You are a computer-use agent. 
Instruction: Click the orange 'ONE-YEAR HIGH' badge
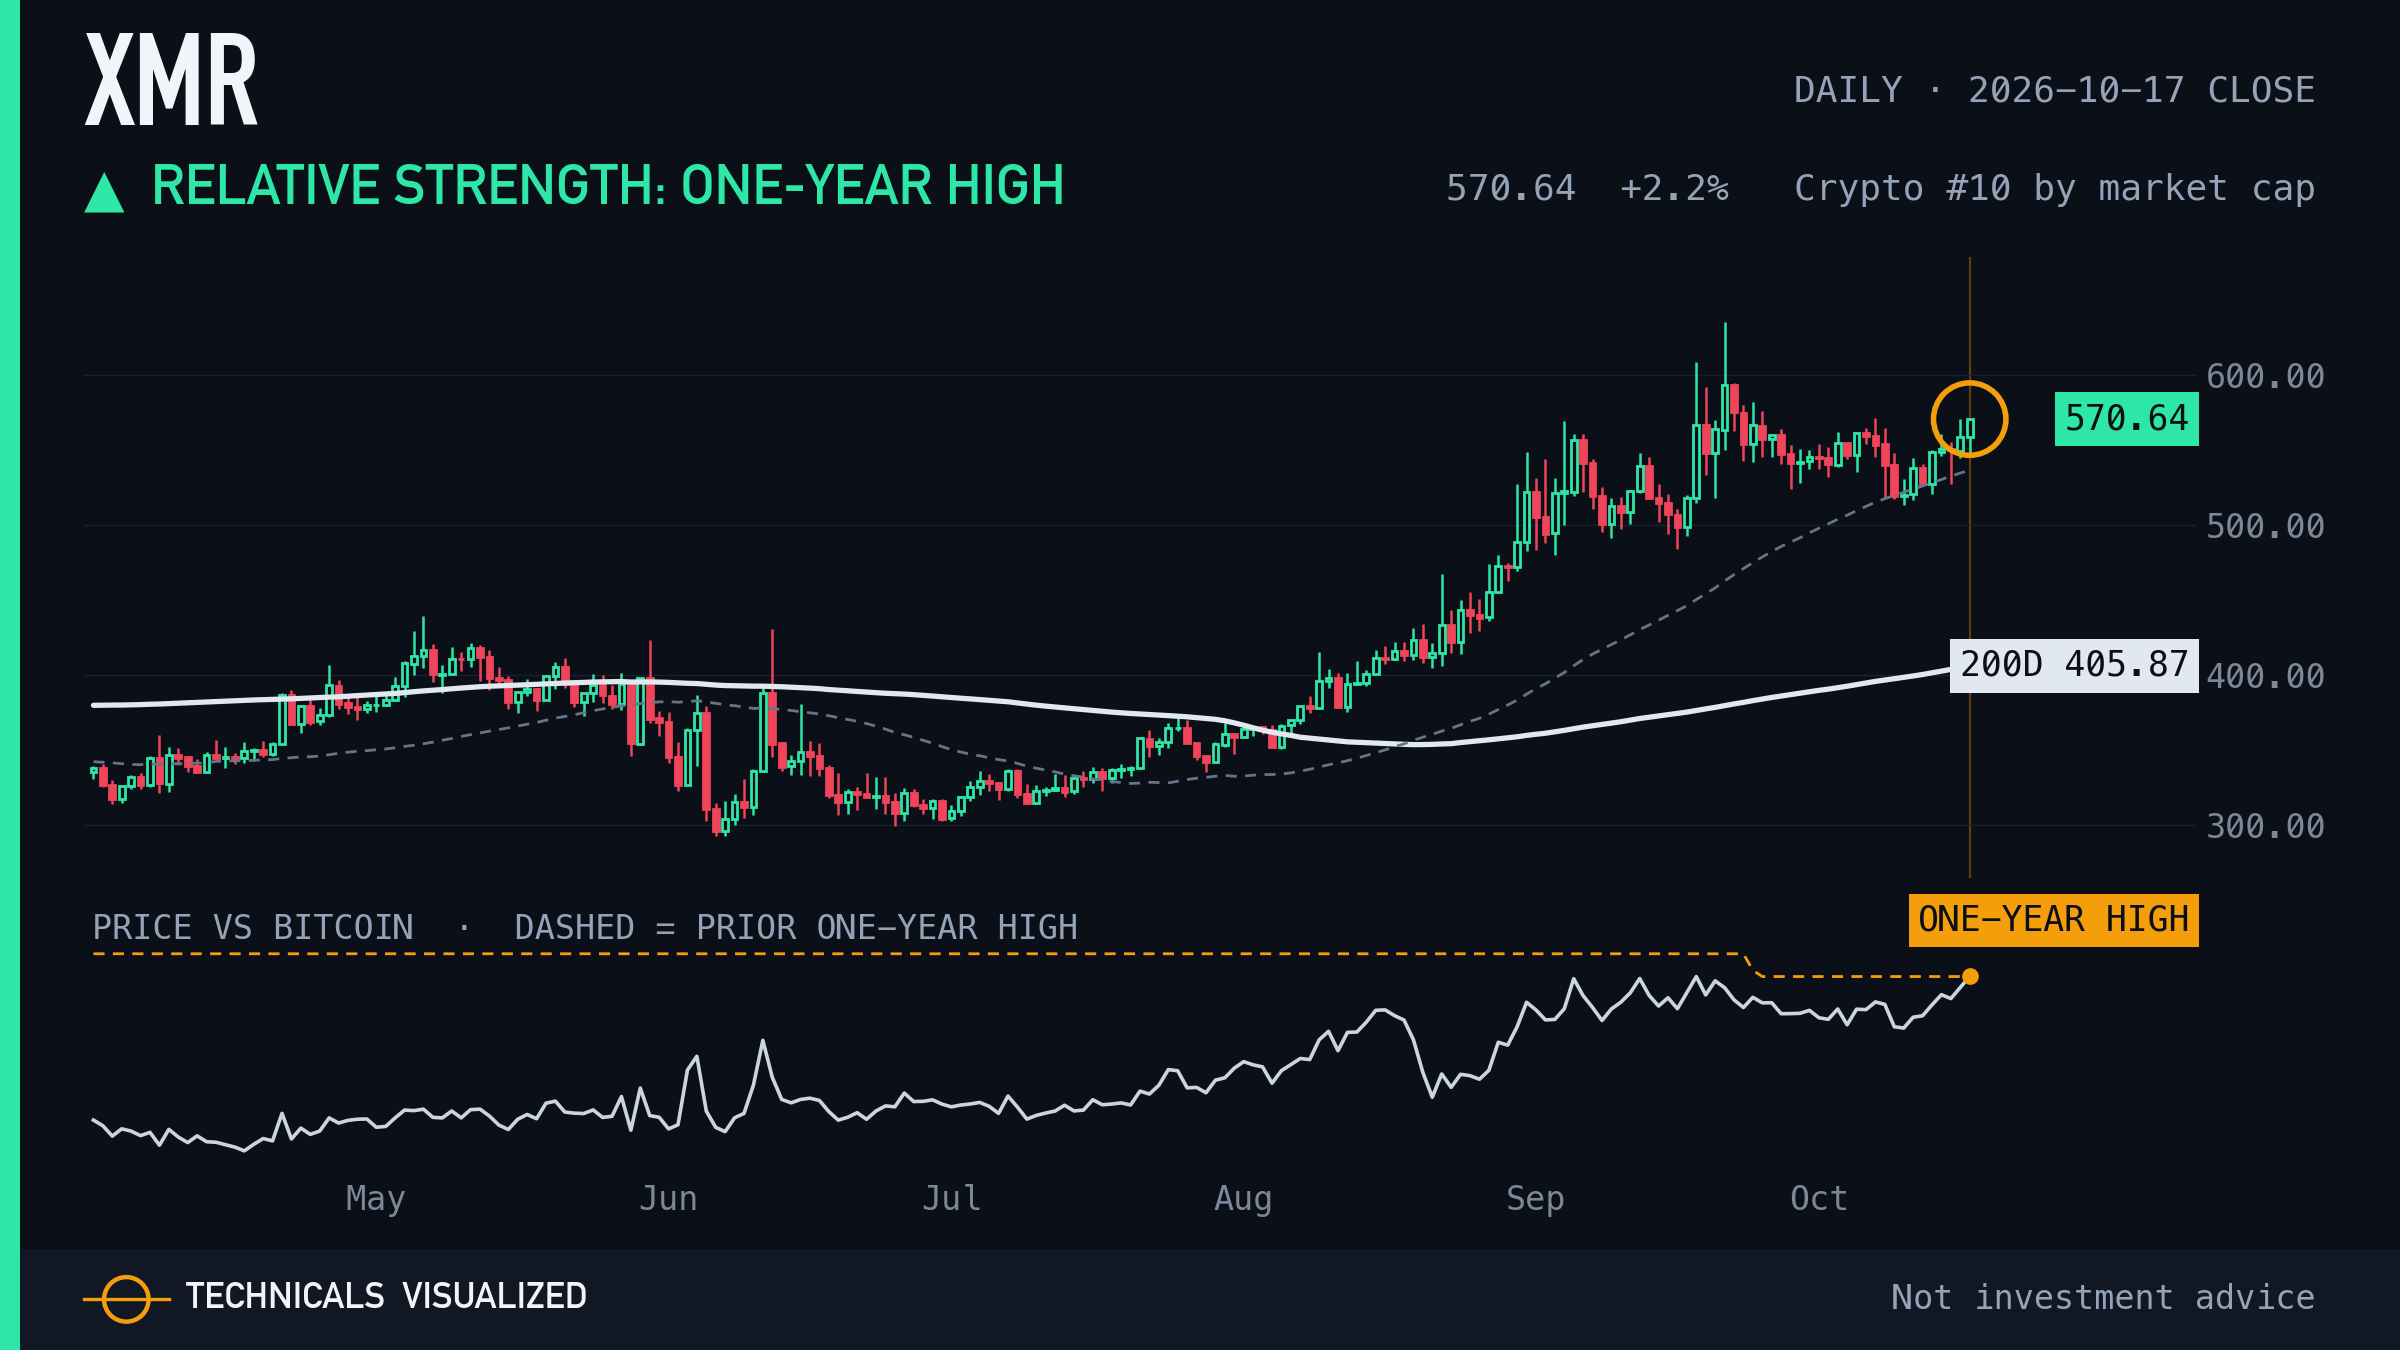point(2053,920)
